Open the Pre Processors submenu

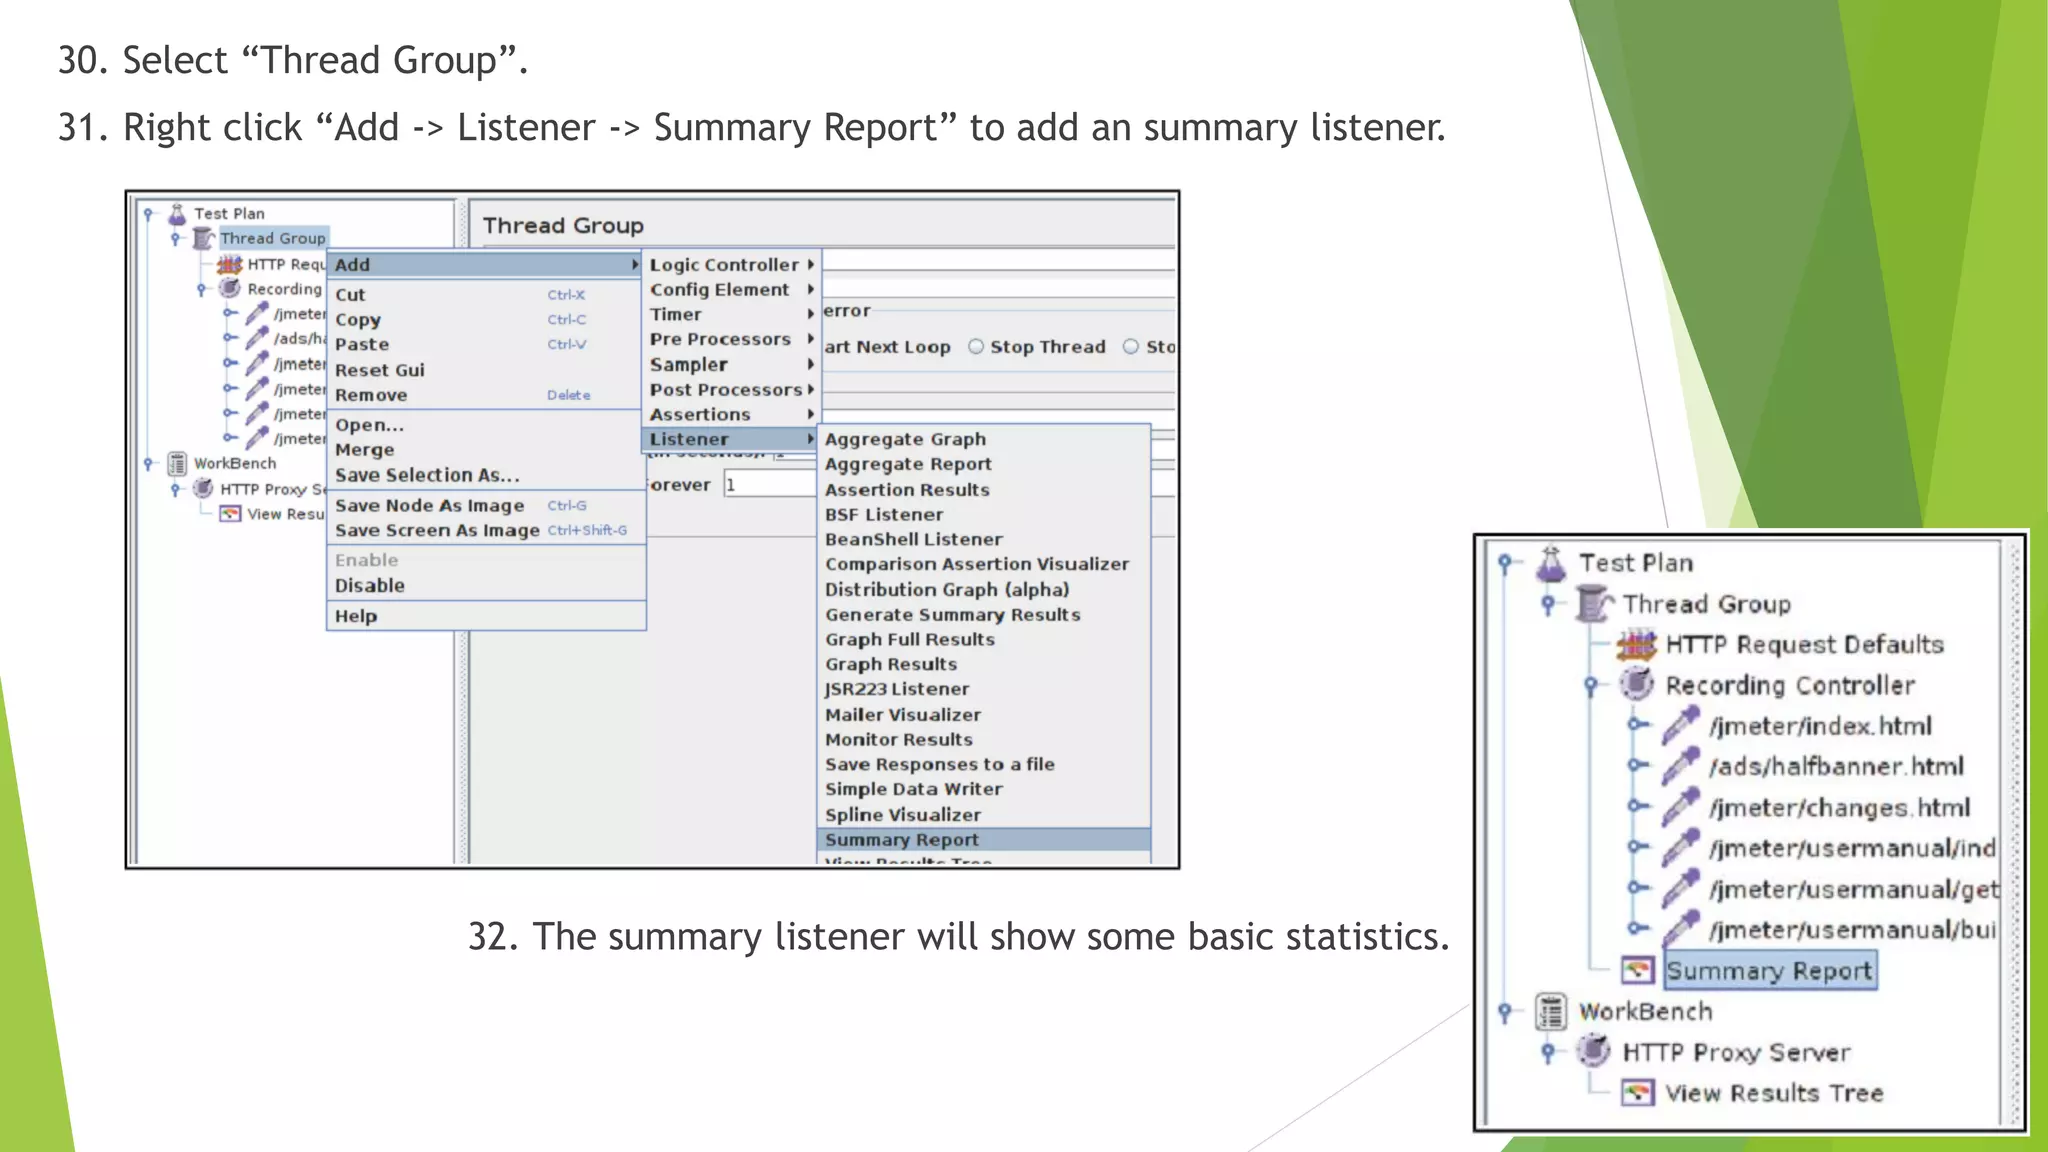click(x=731, y=340)
